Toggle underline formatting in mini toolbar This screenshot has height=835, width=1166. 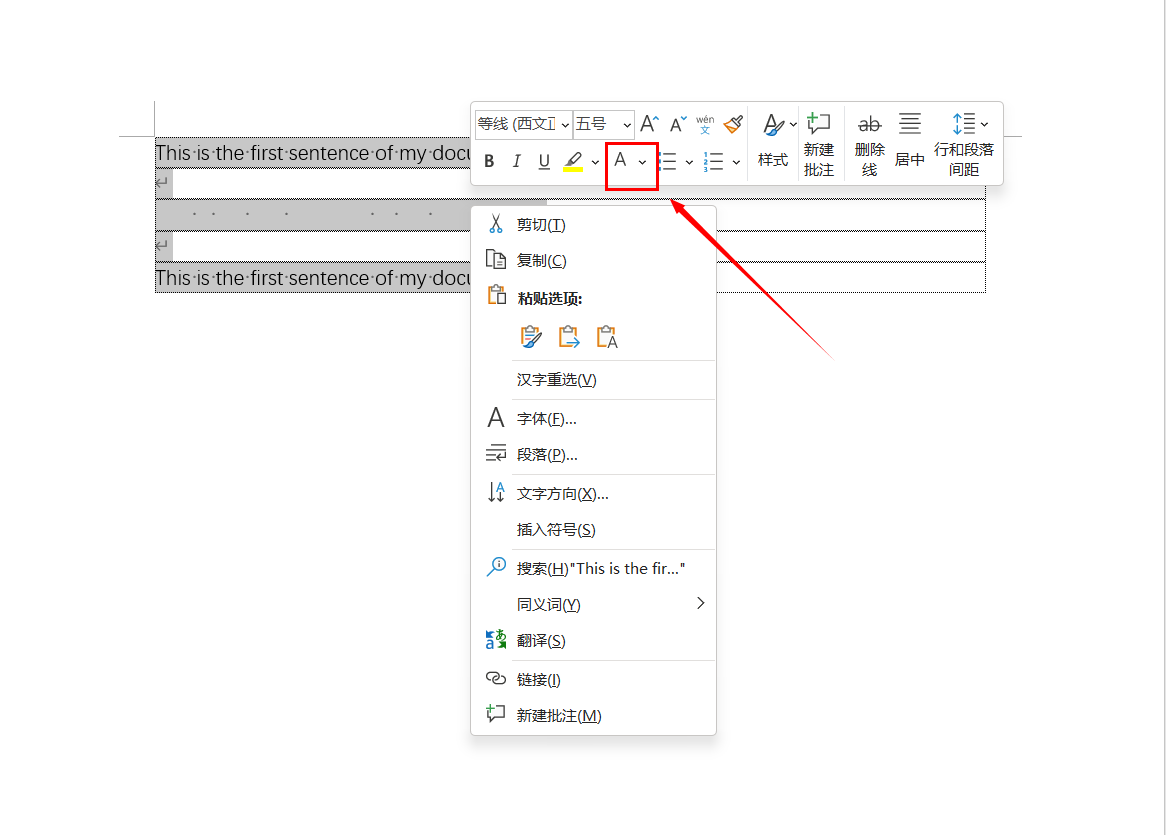544,161
